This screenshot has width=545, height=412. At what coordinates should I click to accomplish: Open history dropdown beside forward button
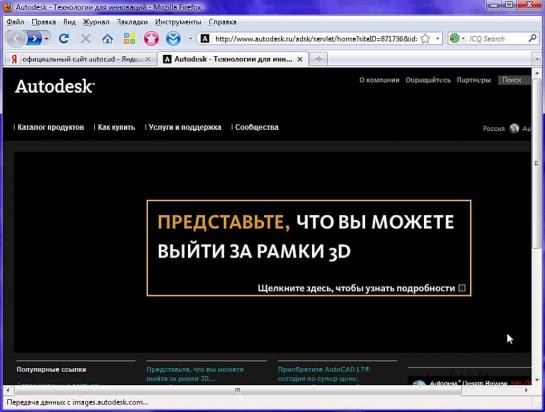pyautogui.click(x=47, y=39)
